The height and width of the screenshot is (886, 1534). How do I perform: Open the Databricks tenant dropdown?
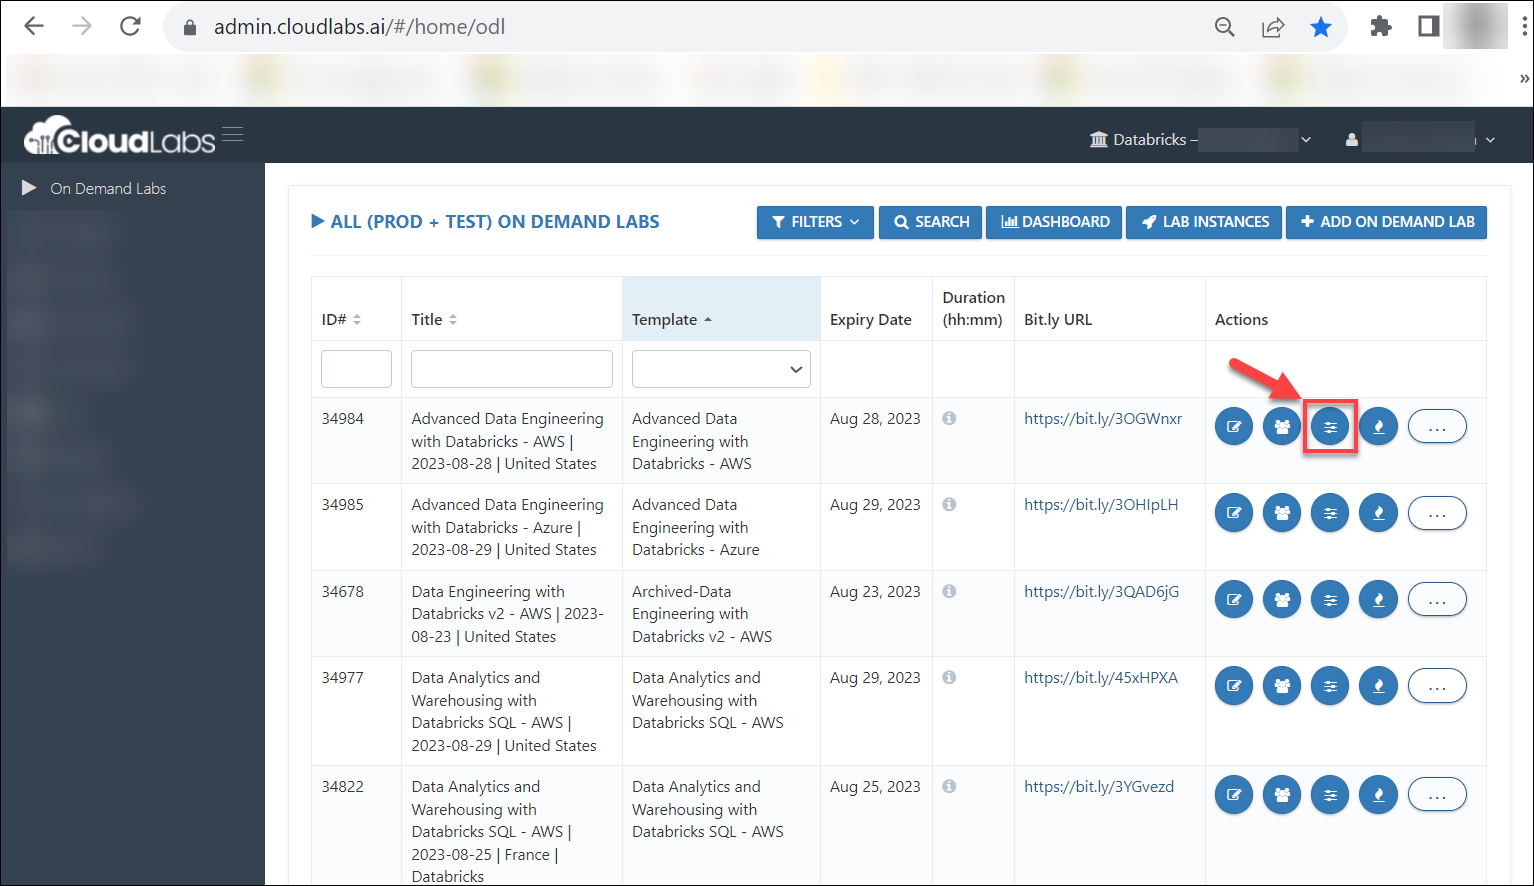click(1201, 140)
